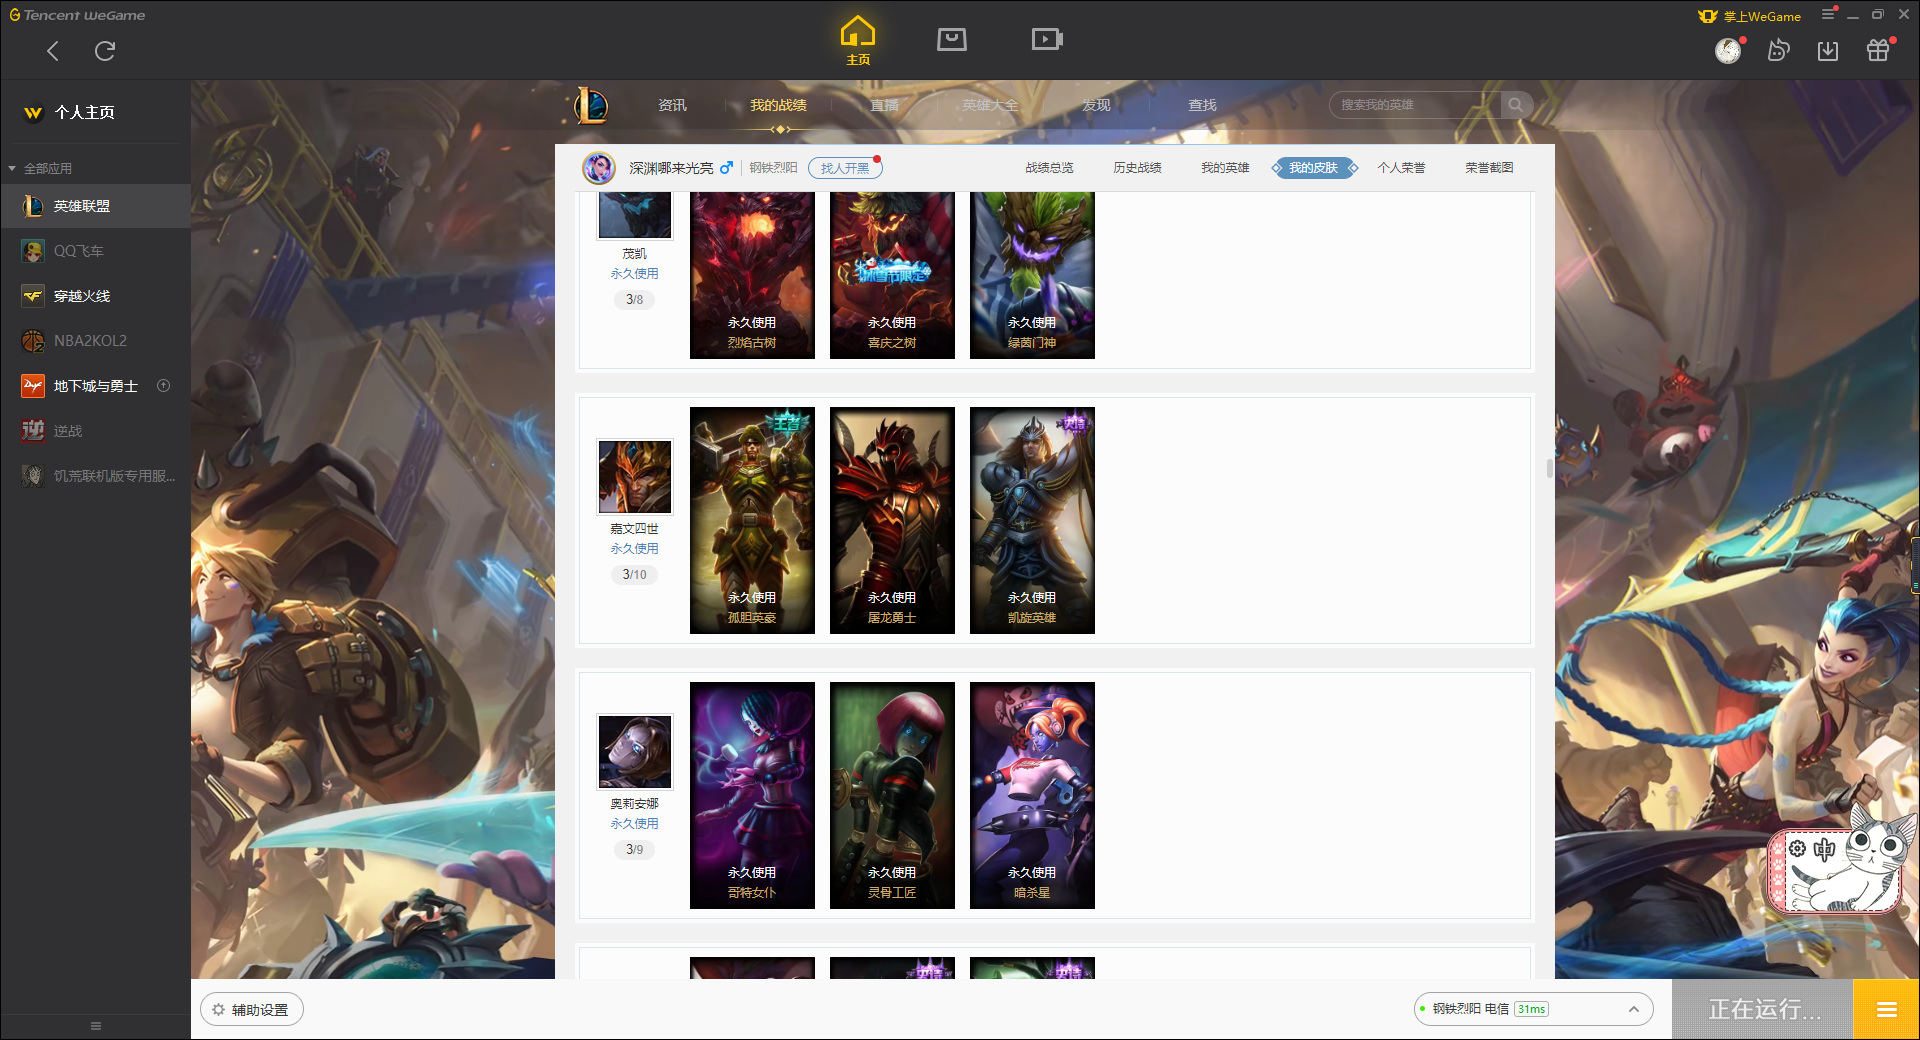Open the 我的战绩 tab
The height and width of the screenshot is (1040, 1920).
[x=778, y=105]
